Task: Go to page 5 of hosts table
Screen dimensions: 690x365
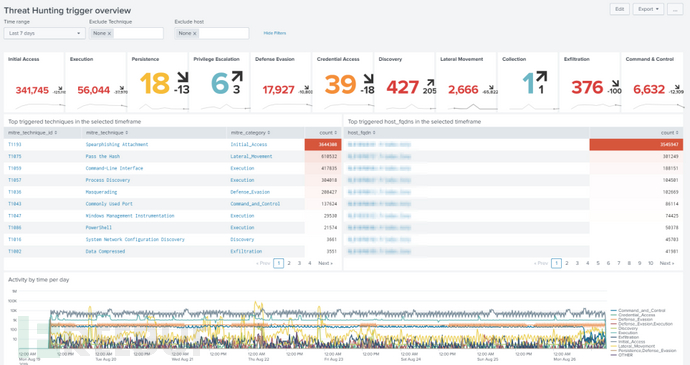Action: 598,263
